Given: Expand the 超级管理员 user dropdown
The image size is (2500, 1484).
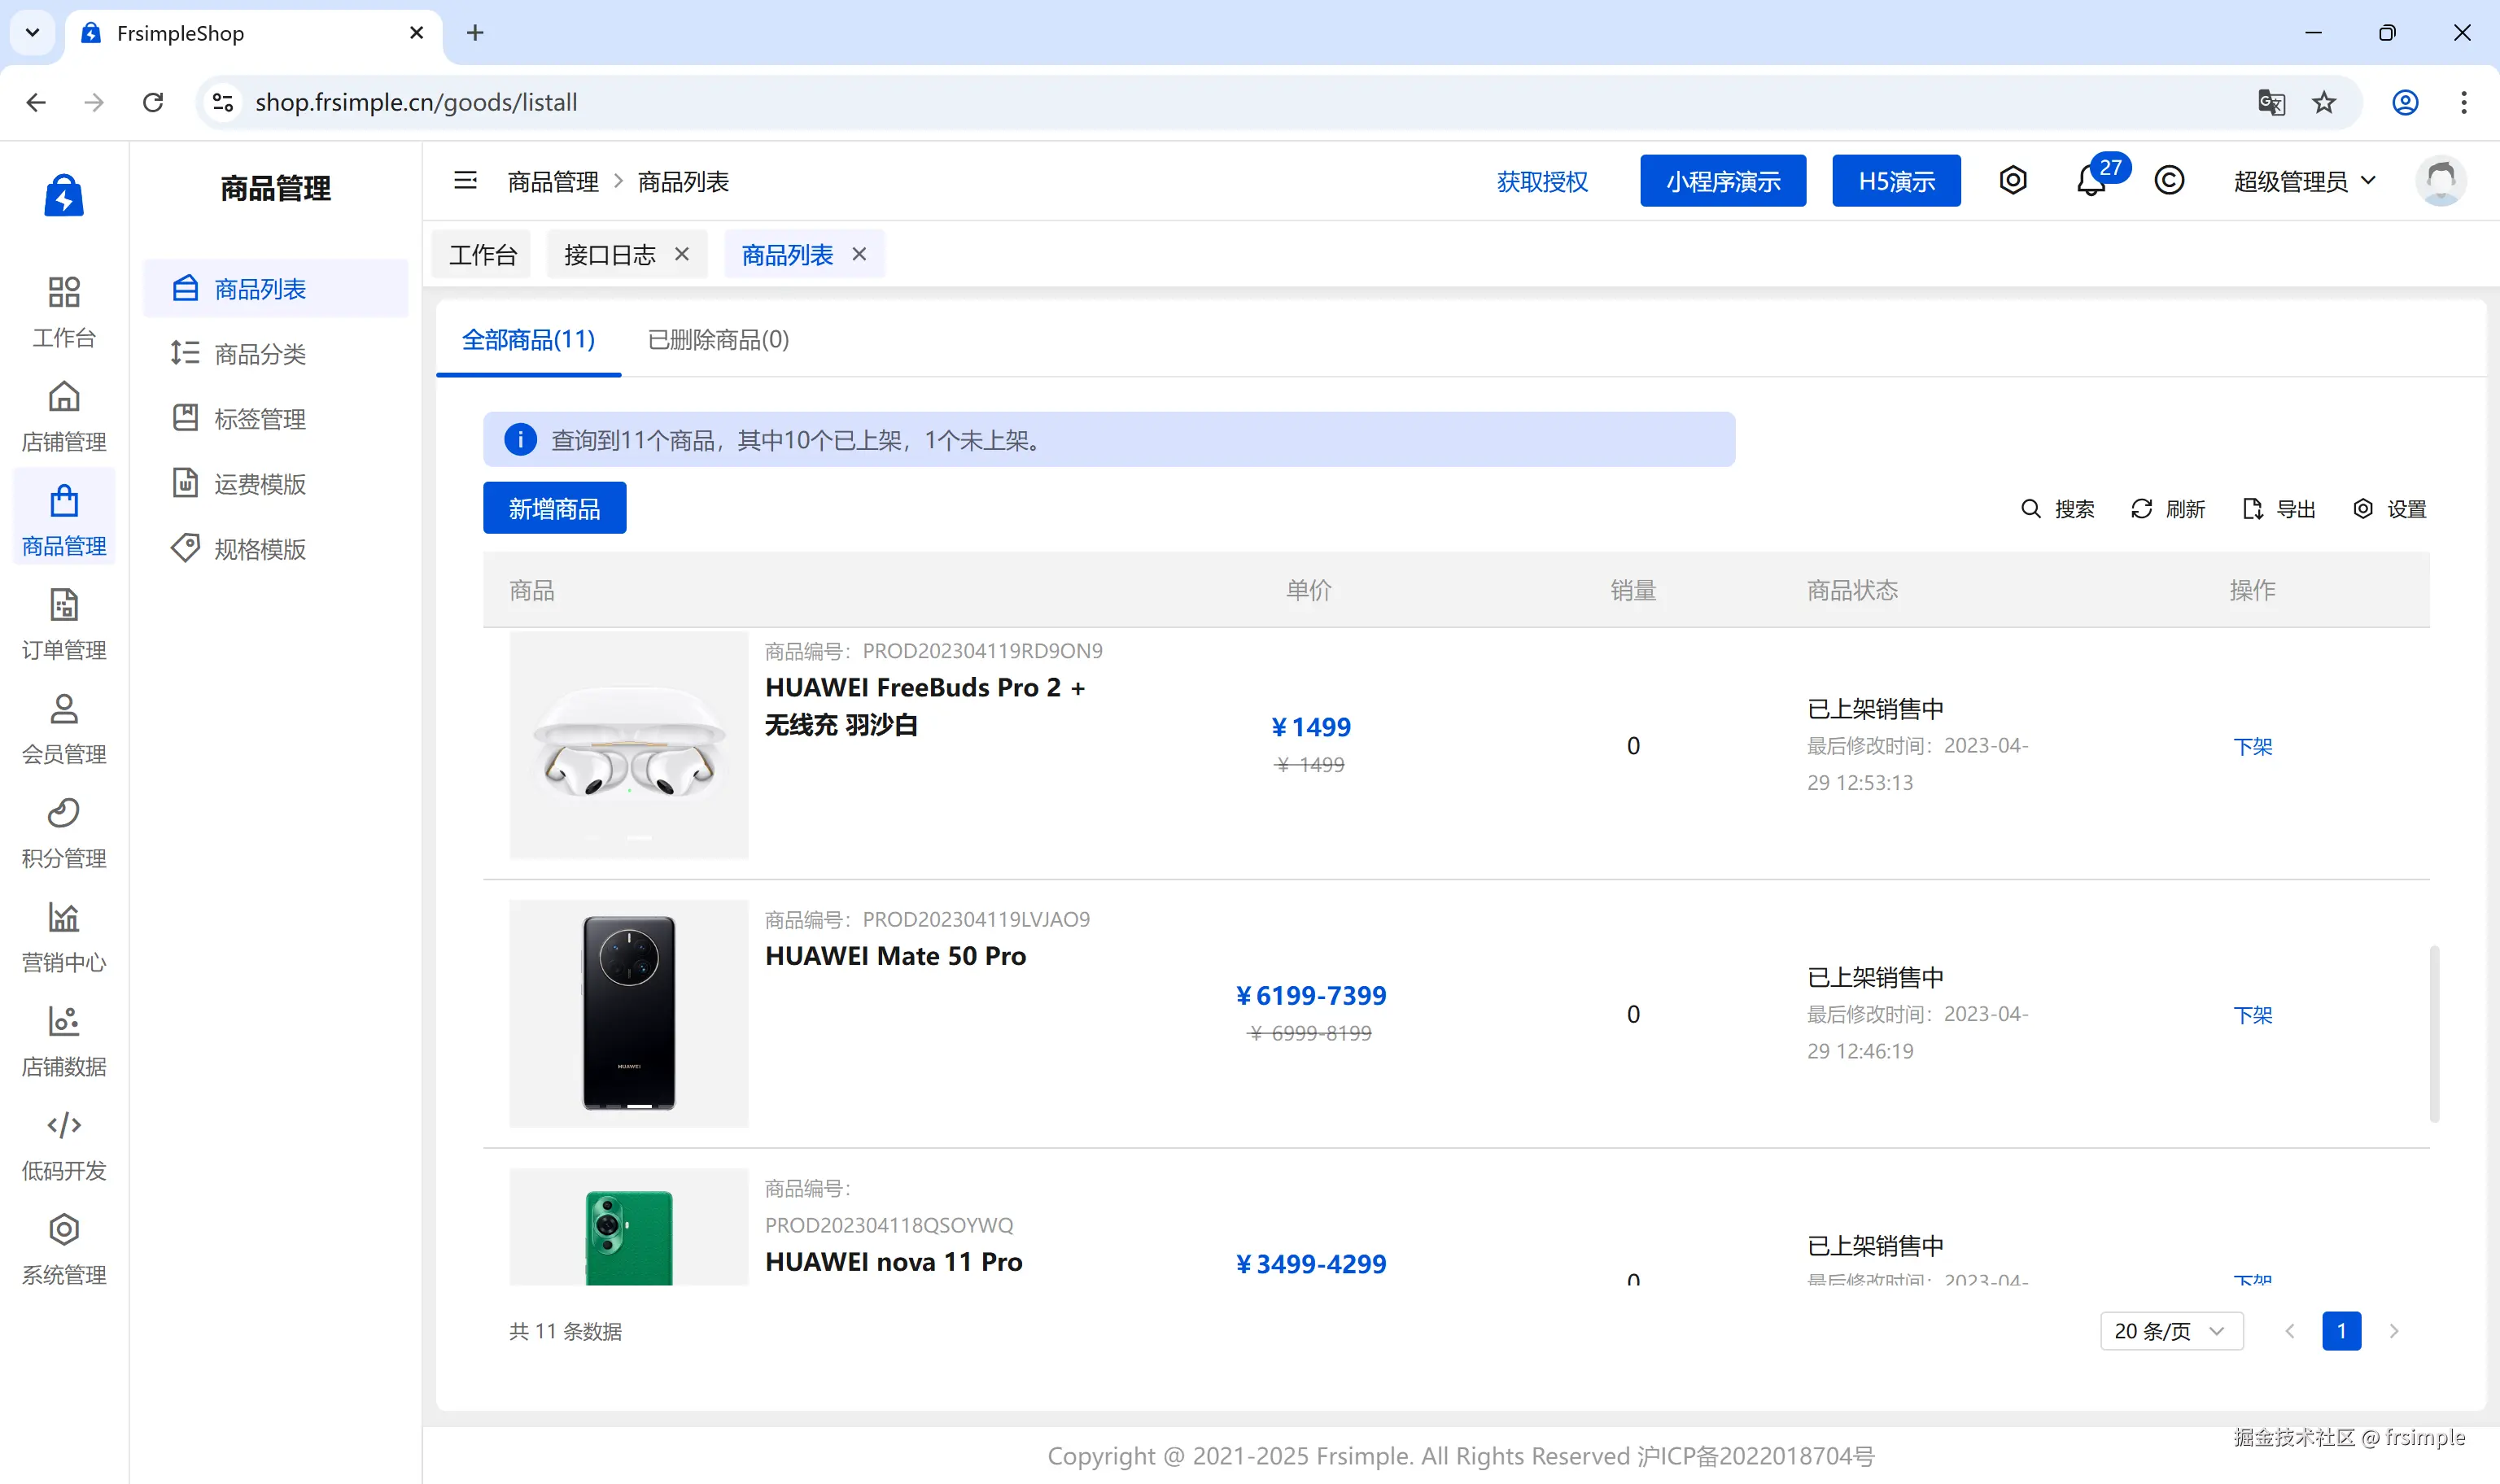Looking at the screenshot, I should pos(2305,181).
